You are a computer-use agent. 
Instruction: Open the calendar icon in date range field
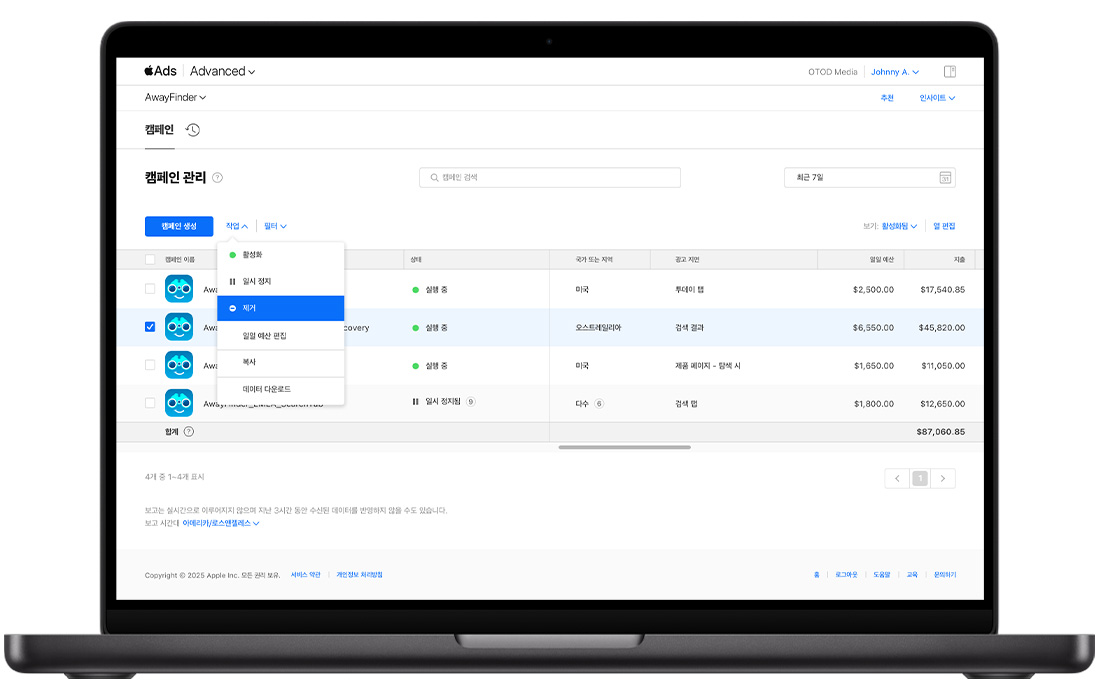click(x=945, y=178)
